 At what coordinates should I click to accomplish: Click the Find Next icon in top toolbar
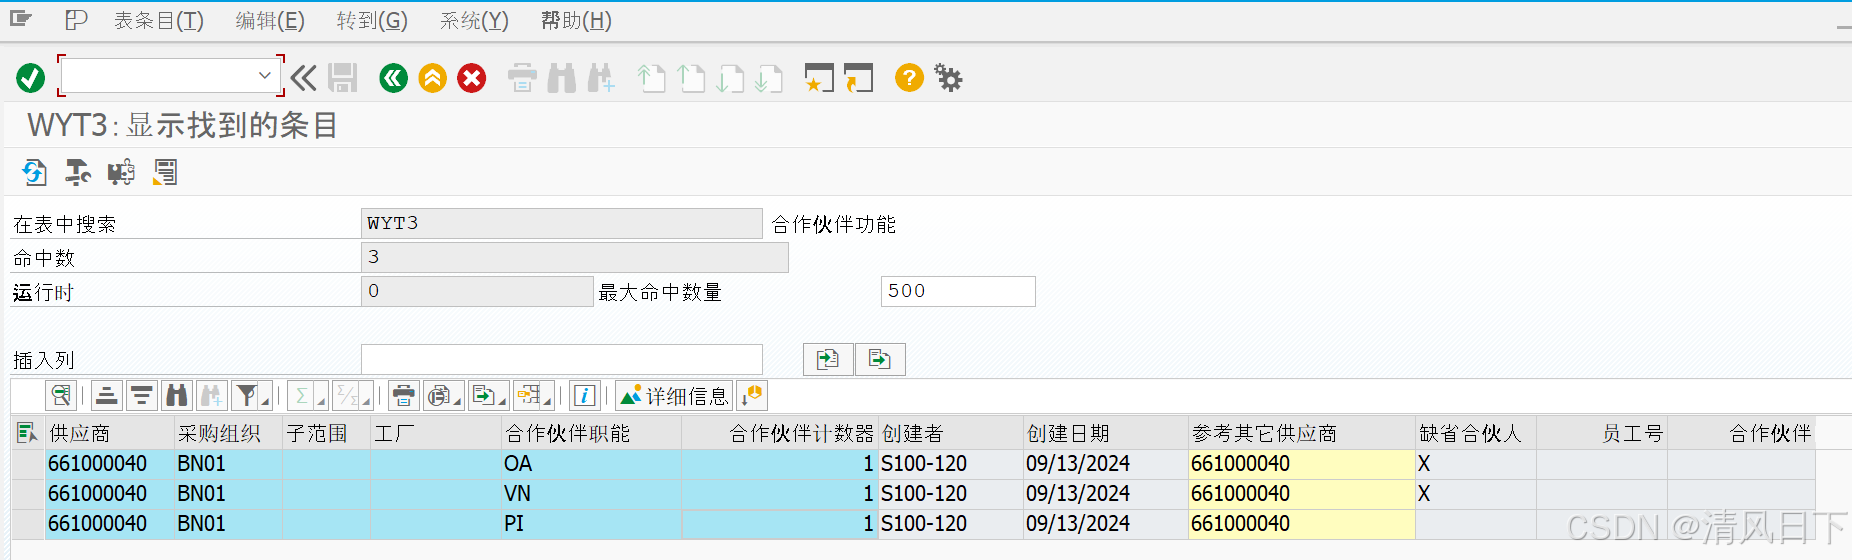601,78
